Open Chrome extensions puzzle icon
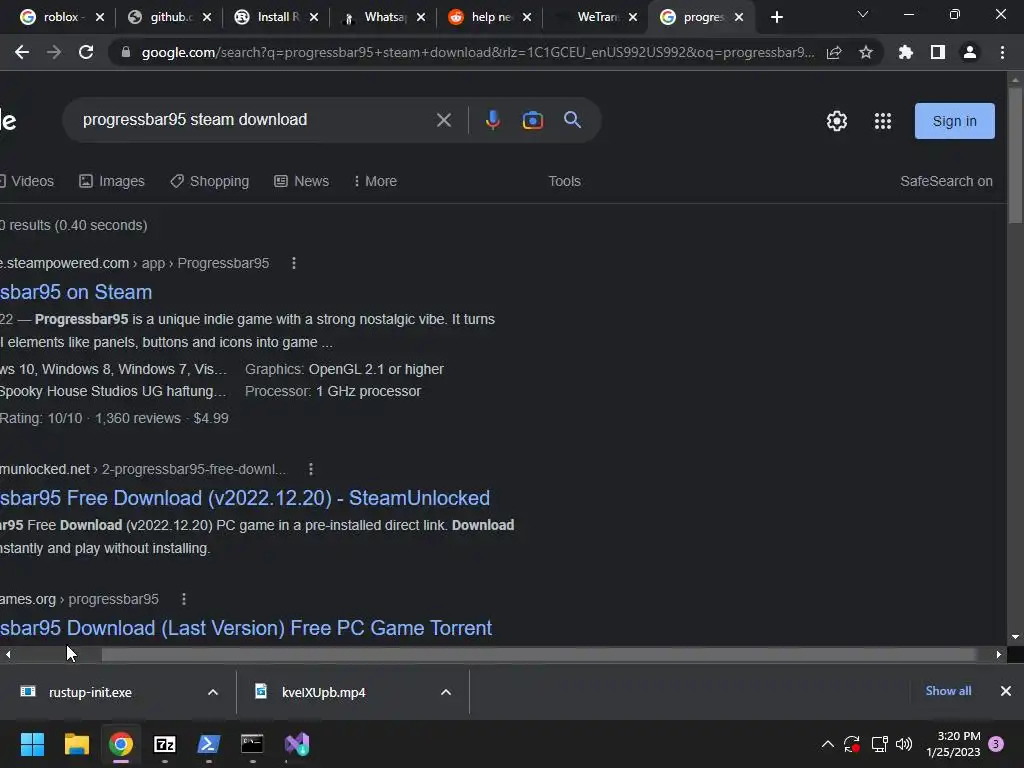Image resolution: width=1024 pixels, height=768 pixels. (906, 52)
